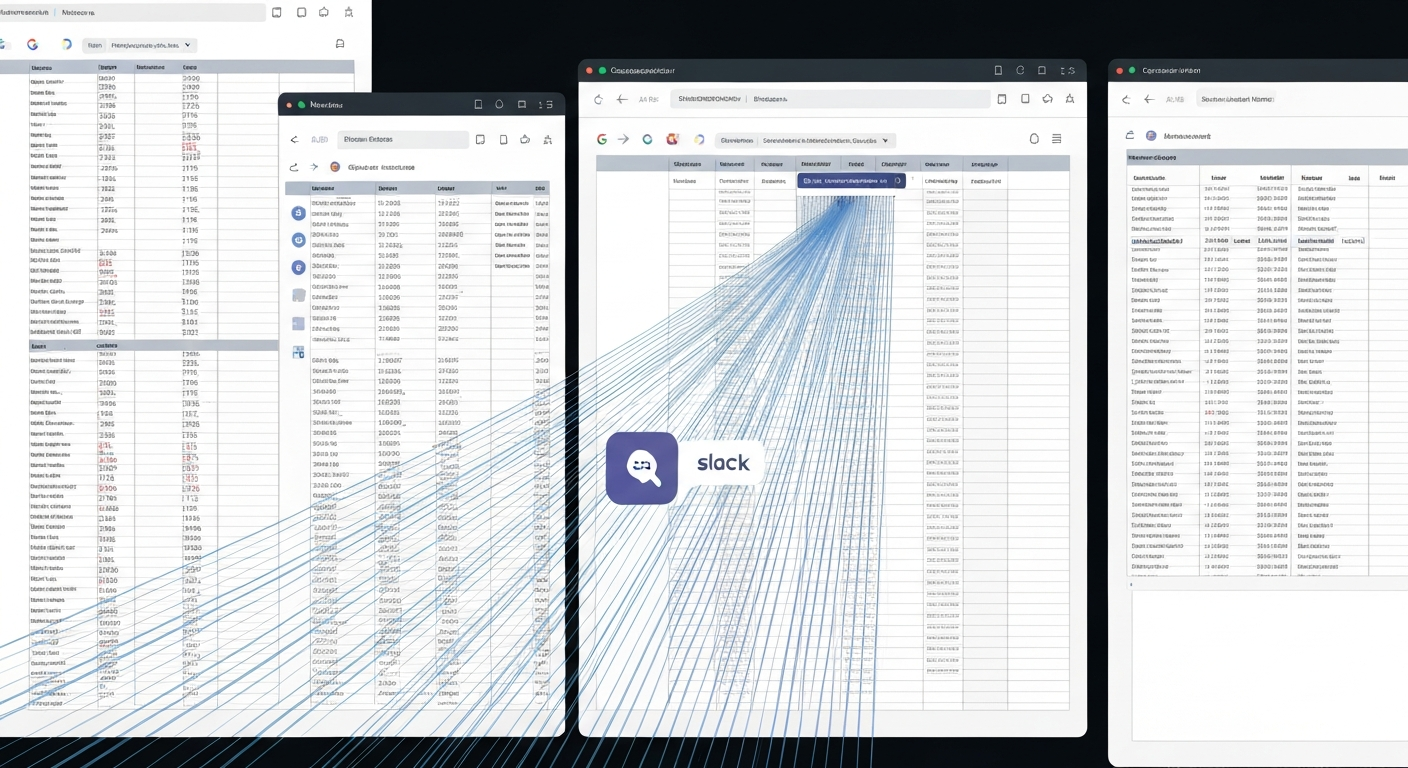Expand dropdown arrow in center window toolbar

coord(885,141)
